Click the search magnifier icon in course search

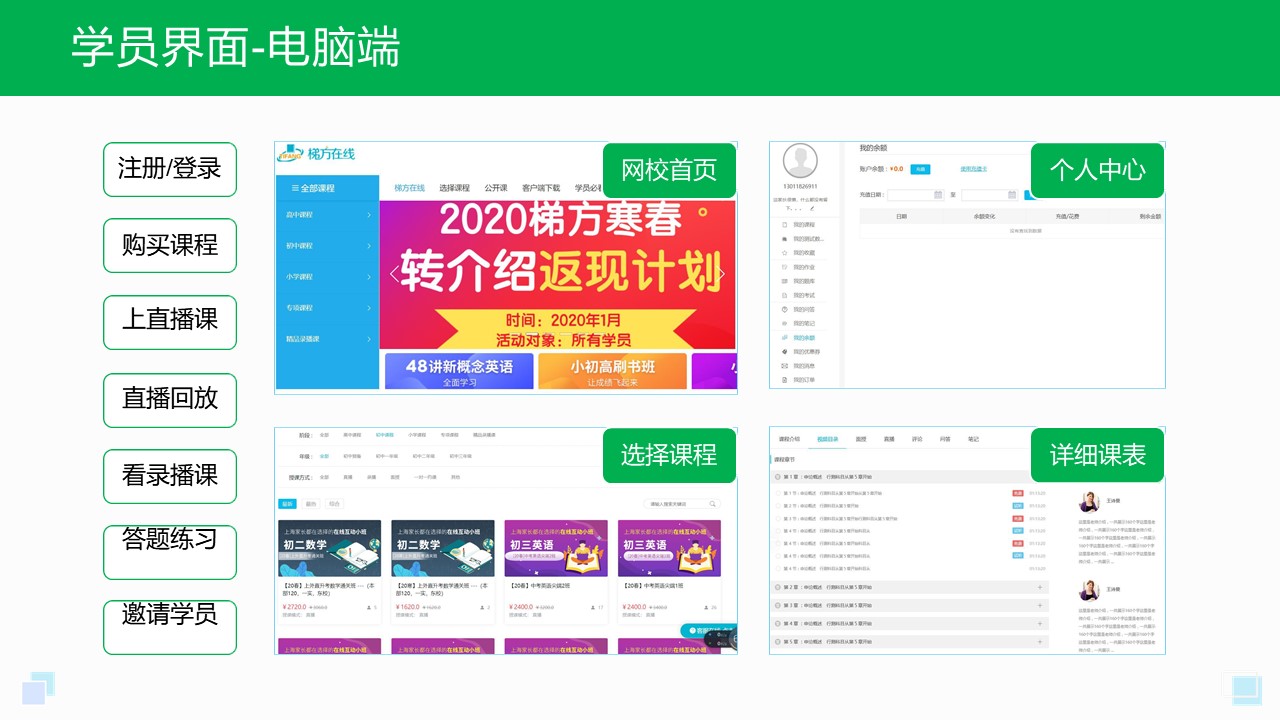click(714, 504)
